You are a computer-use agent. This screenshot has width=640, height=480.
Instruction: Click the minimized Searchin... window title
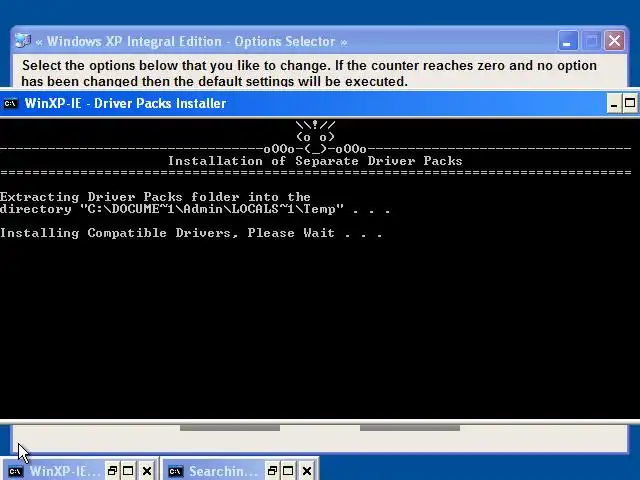[223, 471]
